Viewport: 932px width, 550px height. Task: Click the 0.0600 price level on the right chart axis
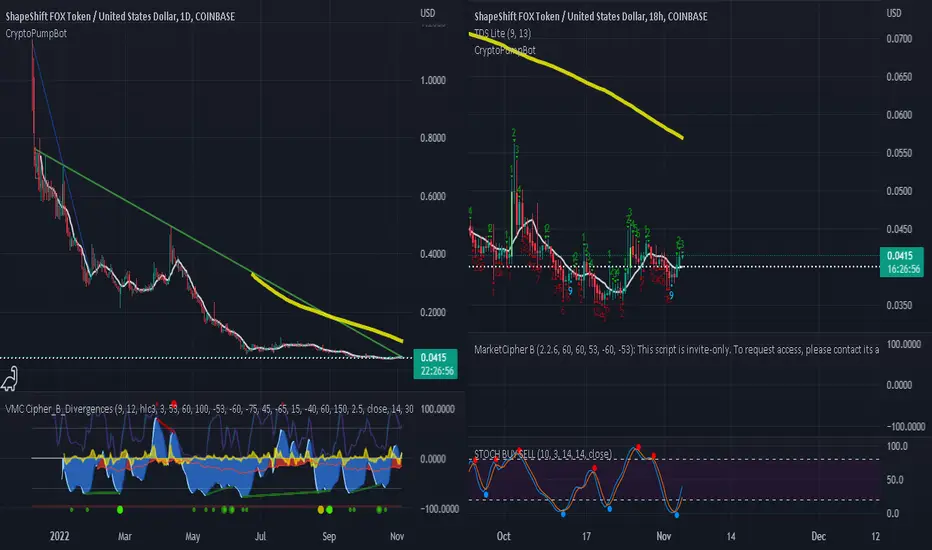click(899, 115)
